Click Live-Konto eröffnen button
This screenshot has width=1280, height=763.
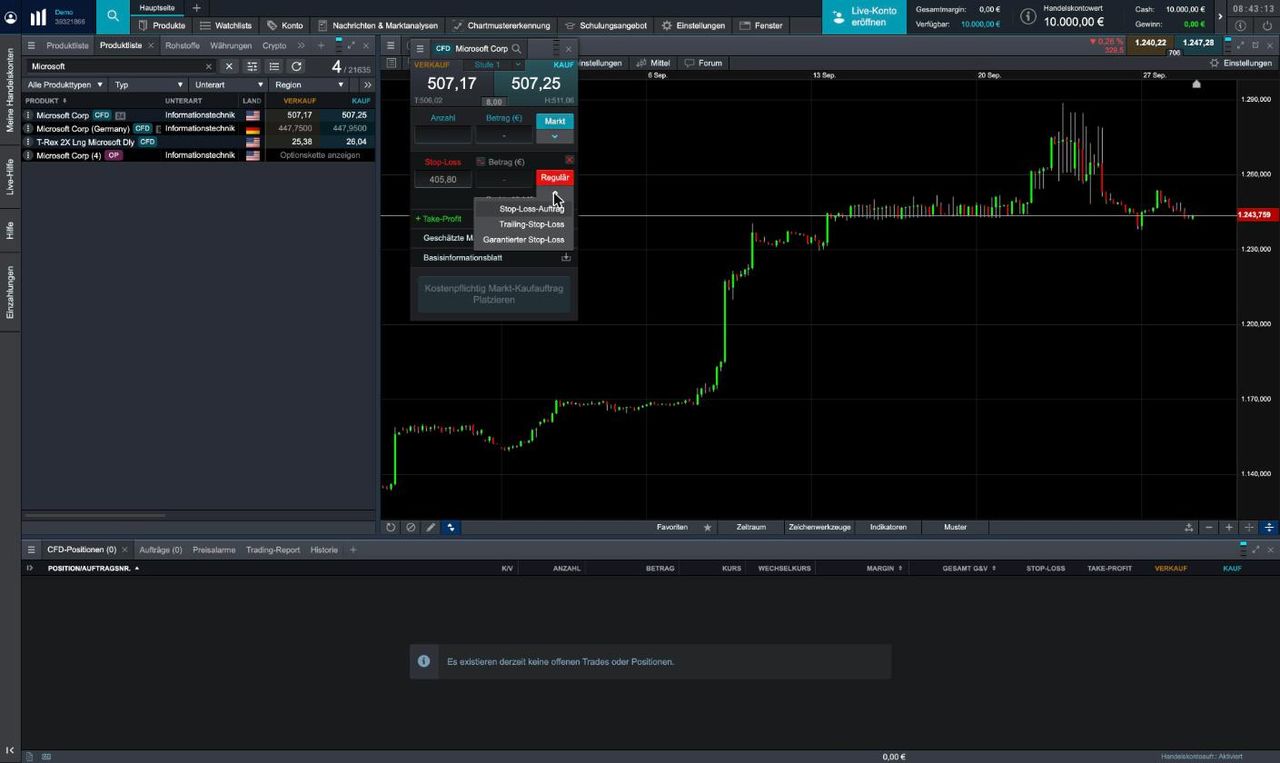click(865, 17)
